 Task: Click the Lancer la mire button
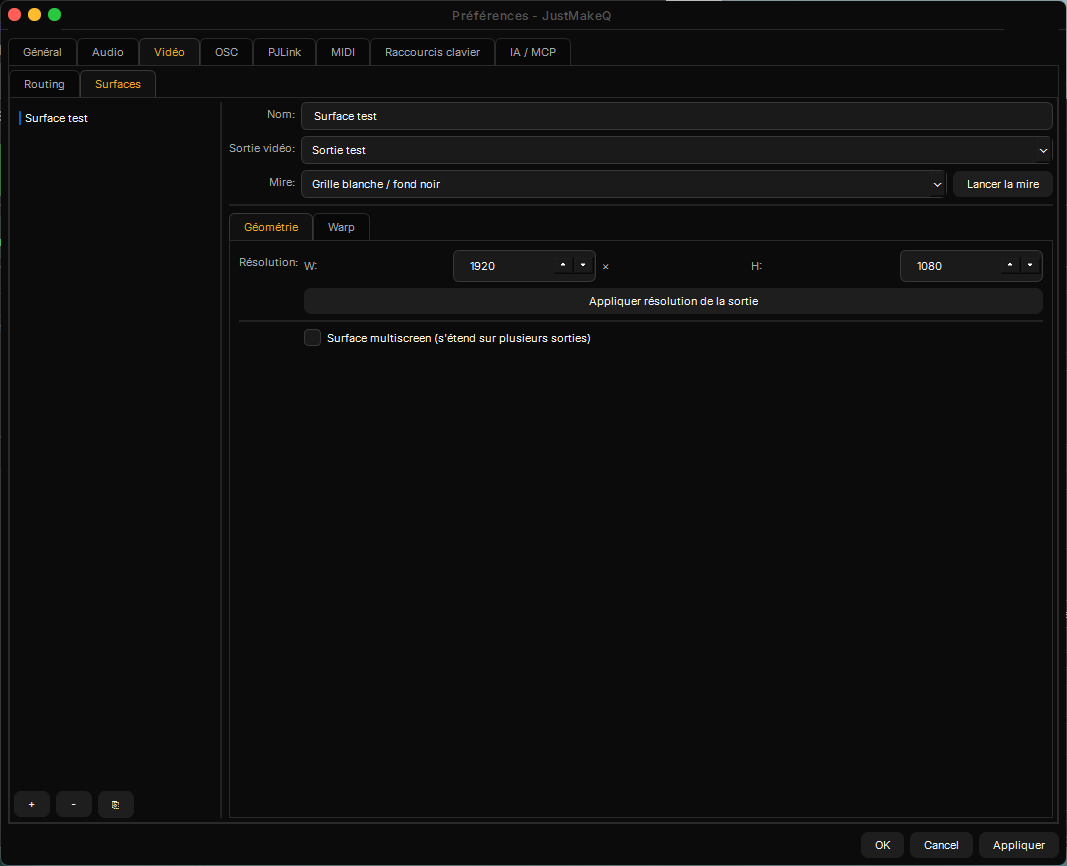click(1002, 184)
